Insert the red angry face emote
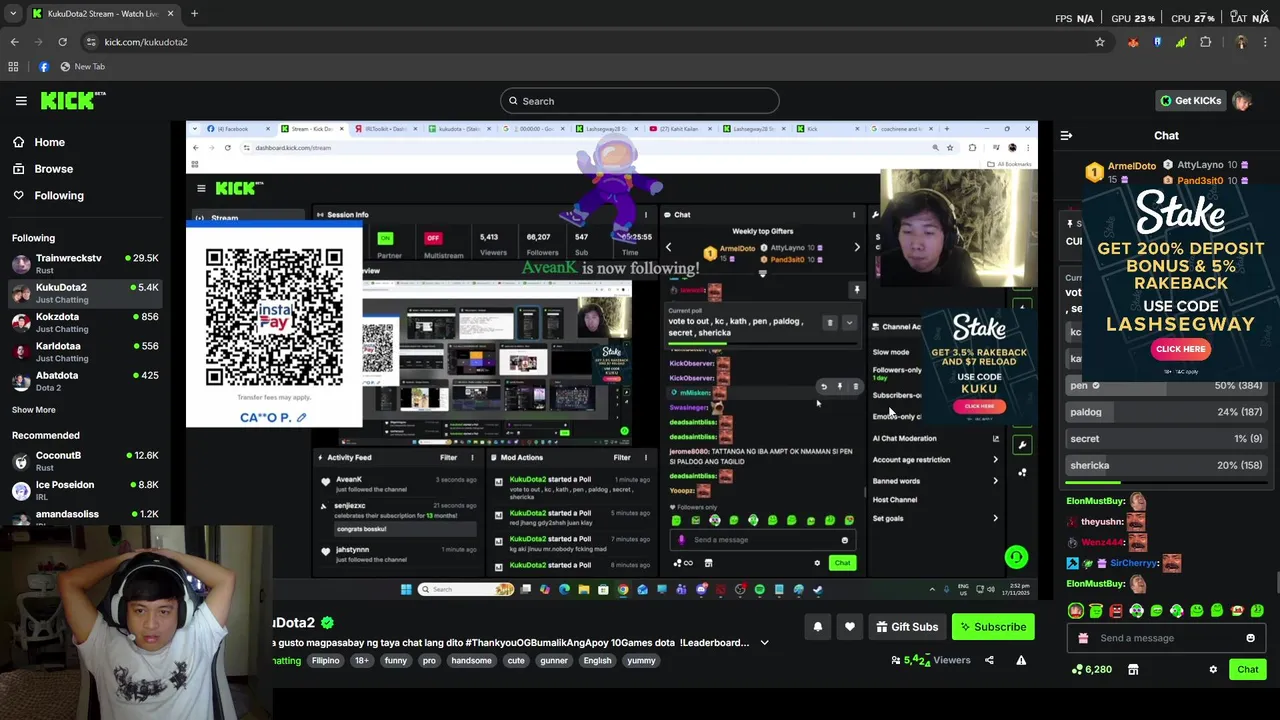The width and height of the screenshot is (1280, 720). click(x=1116, y=610)
